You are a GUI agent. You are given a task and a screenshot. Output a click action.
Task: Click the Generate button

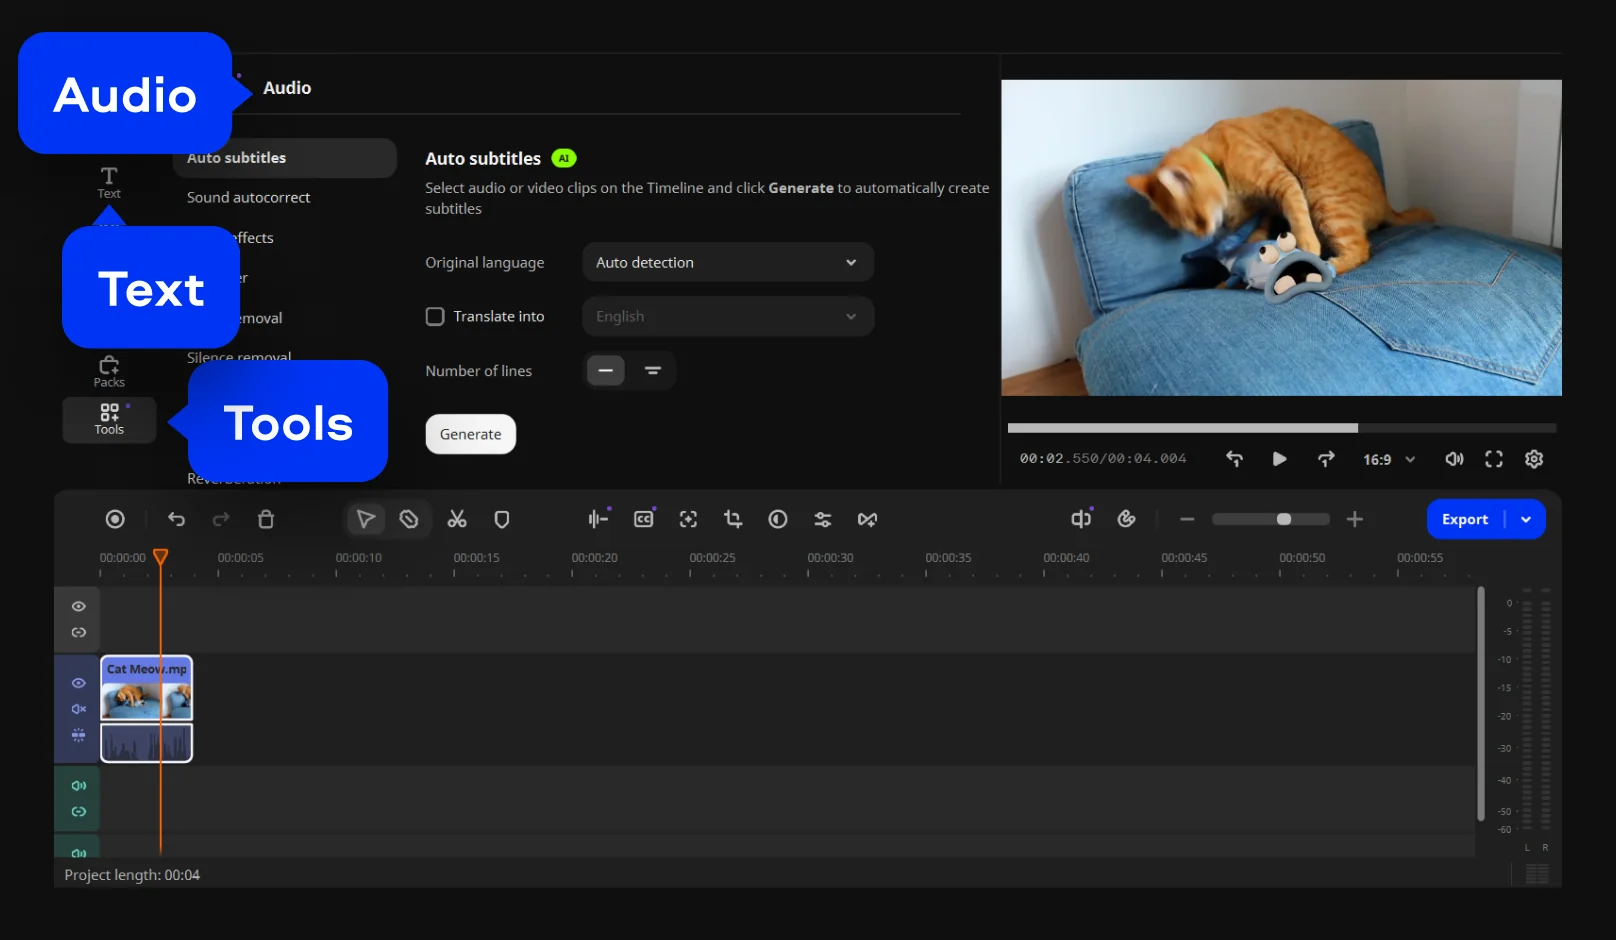pos(470,435)
